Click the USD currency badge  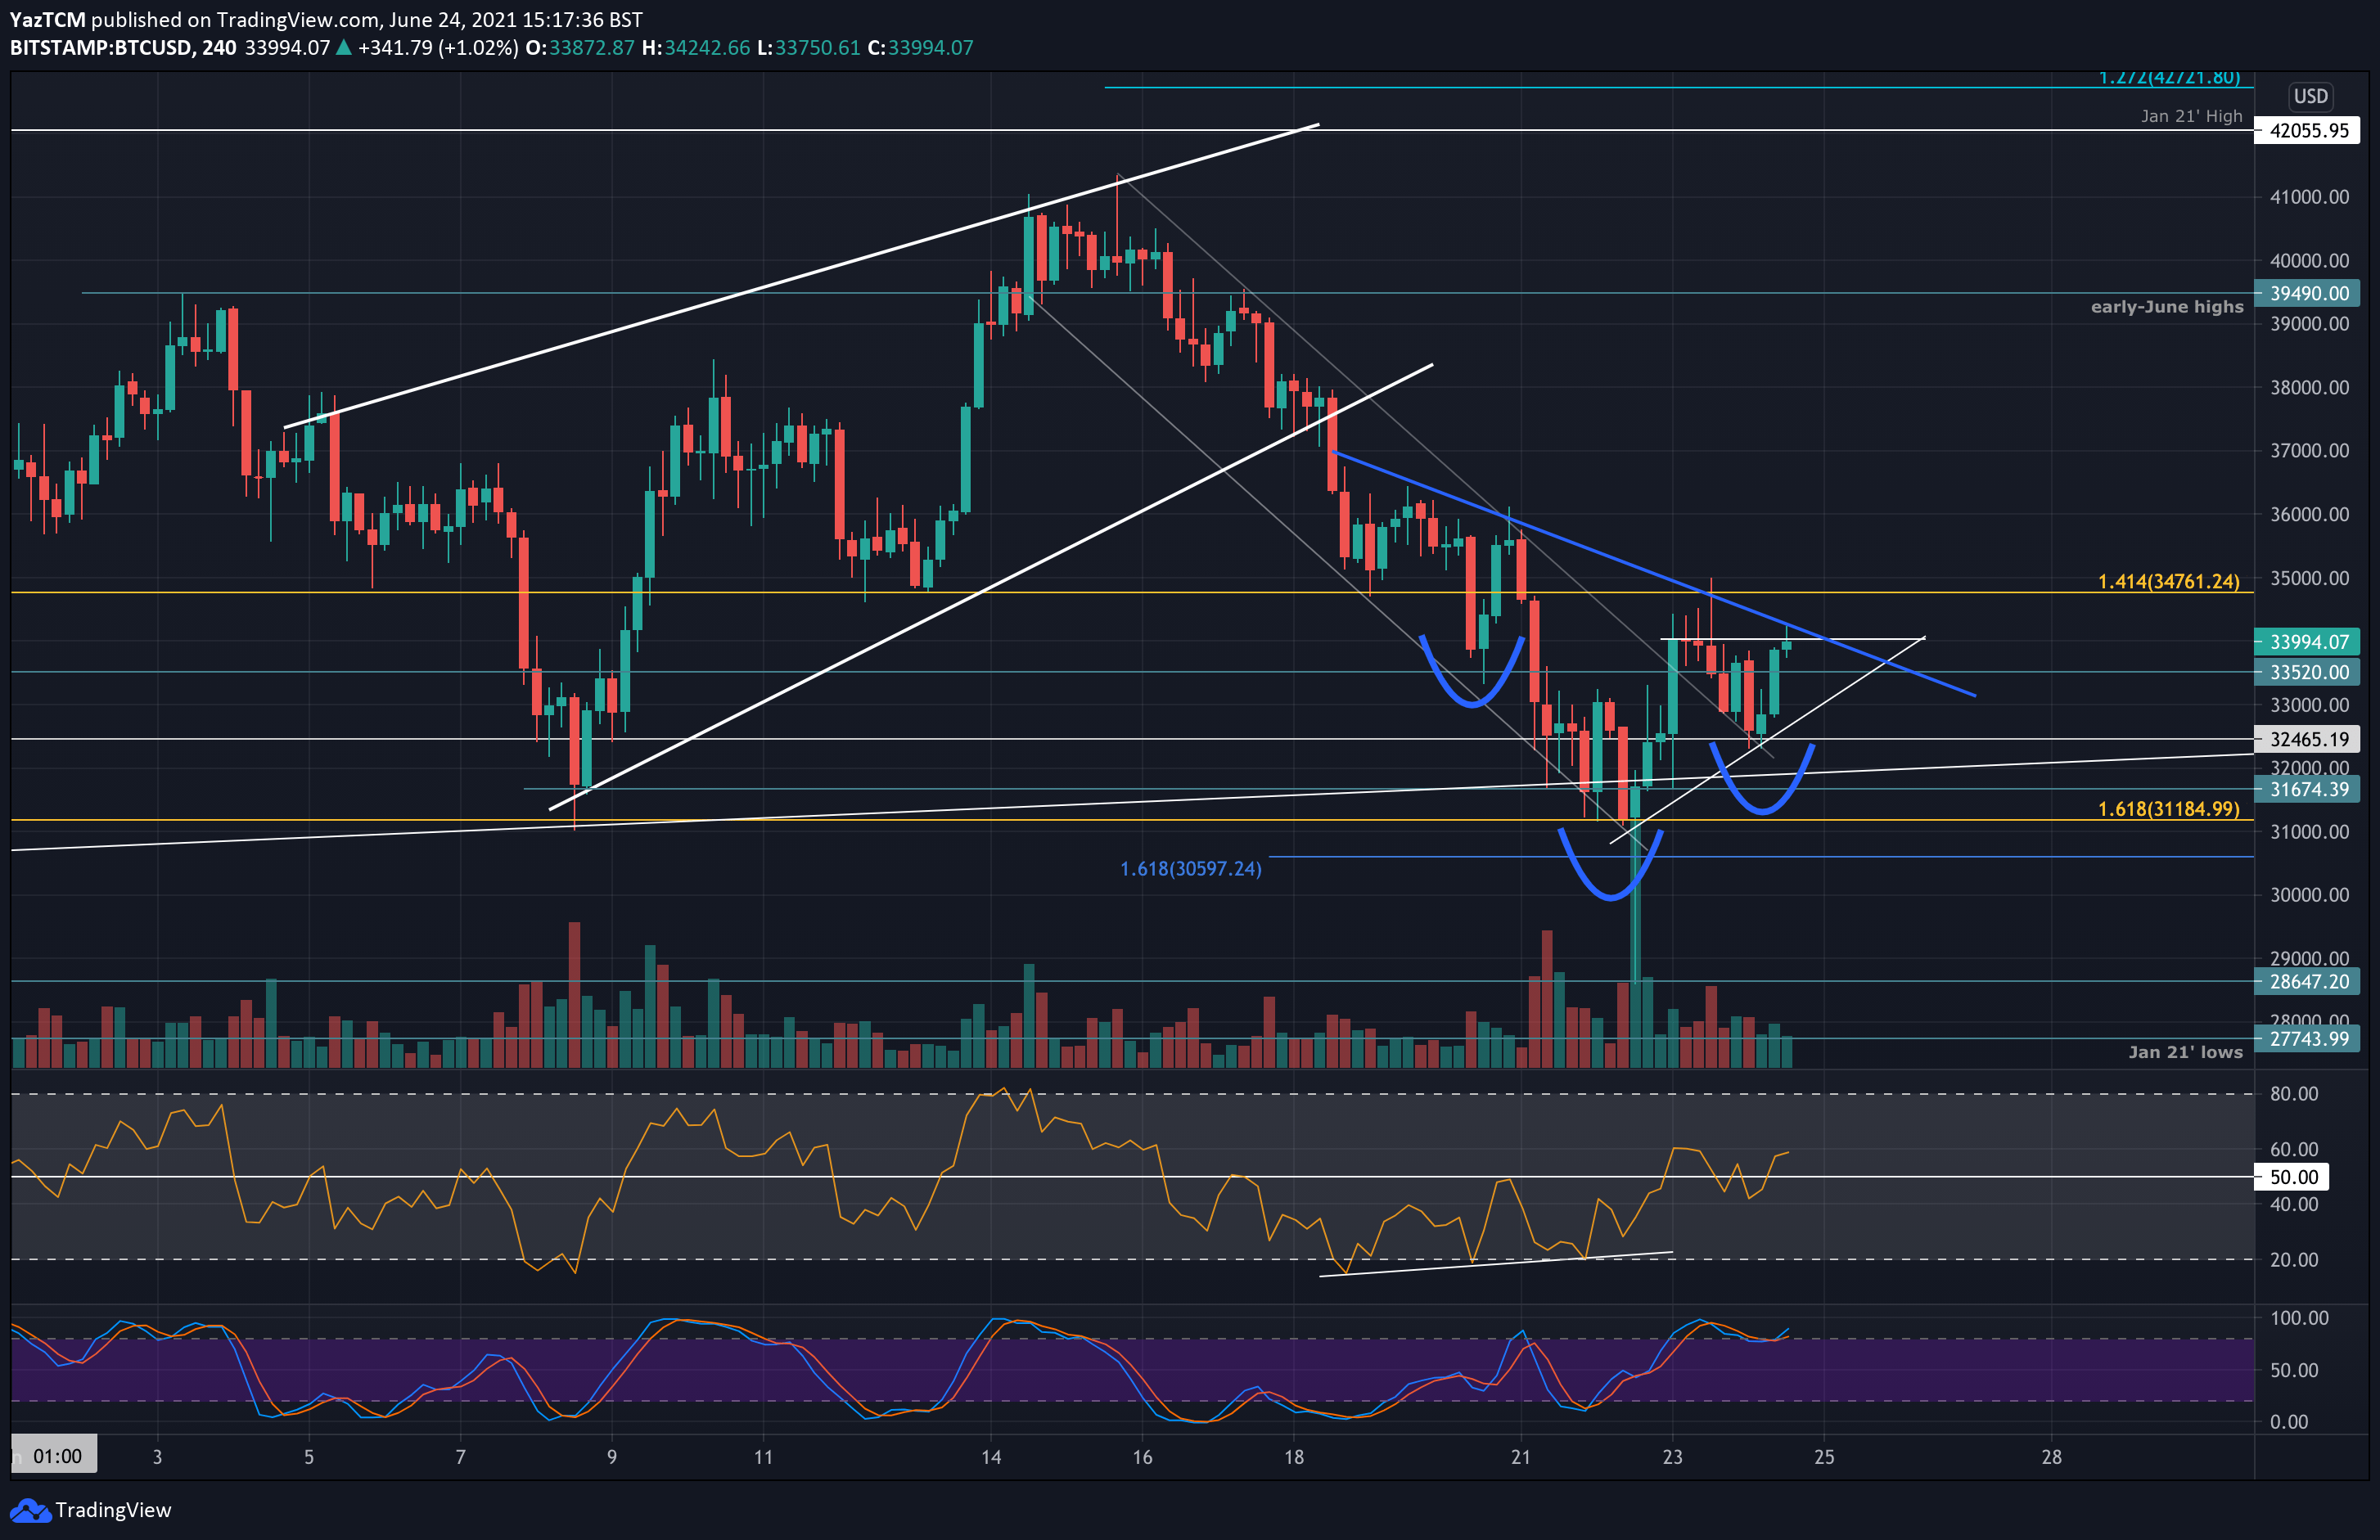coord(2310,96)
